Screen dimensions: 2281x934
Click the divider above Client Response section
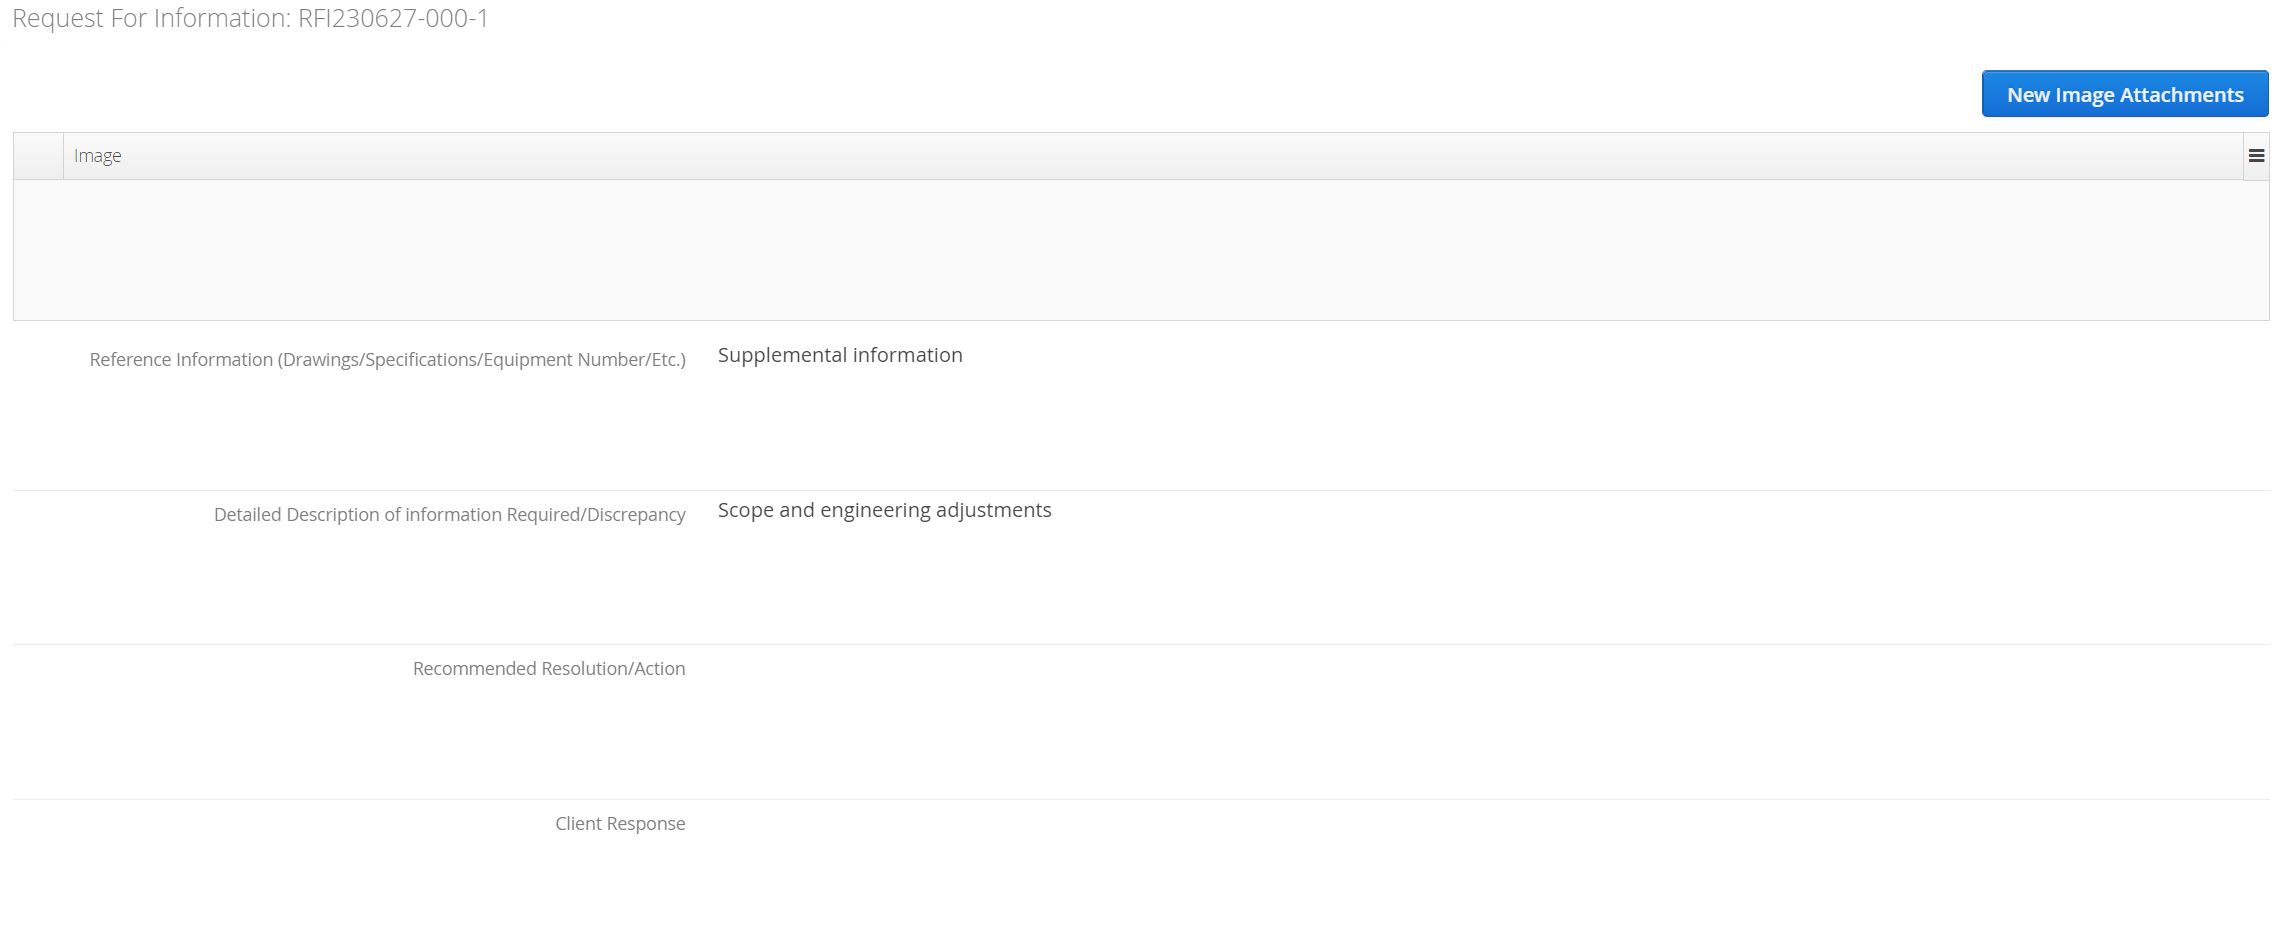click(x=1141, y=799)
